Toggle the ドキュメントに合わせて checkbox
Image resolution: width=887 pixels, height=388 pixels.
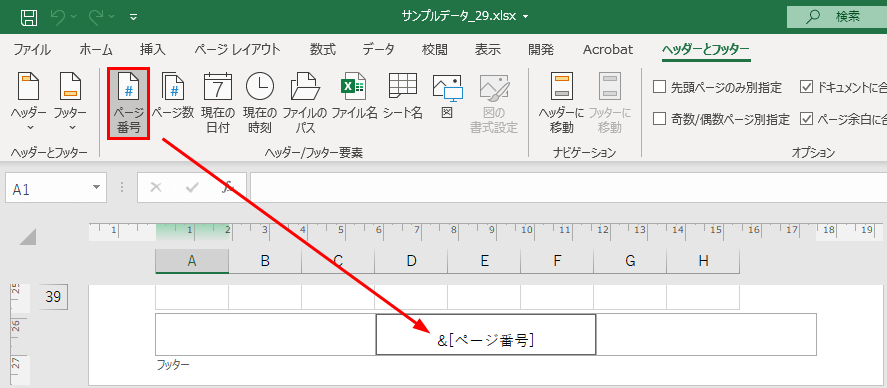pos(807,87)
